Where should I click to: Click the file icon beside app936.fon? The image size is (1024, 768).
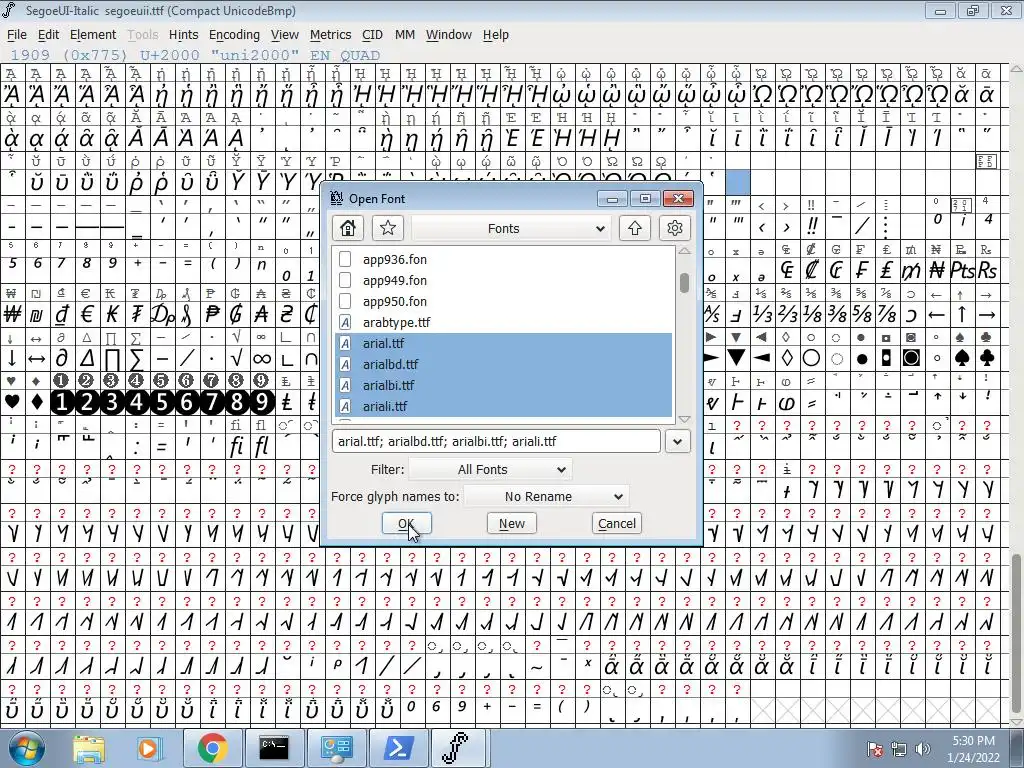pos(345,259)
